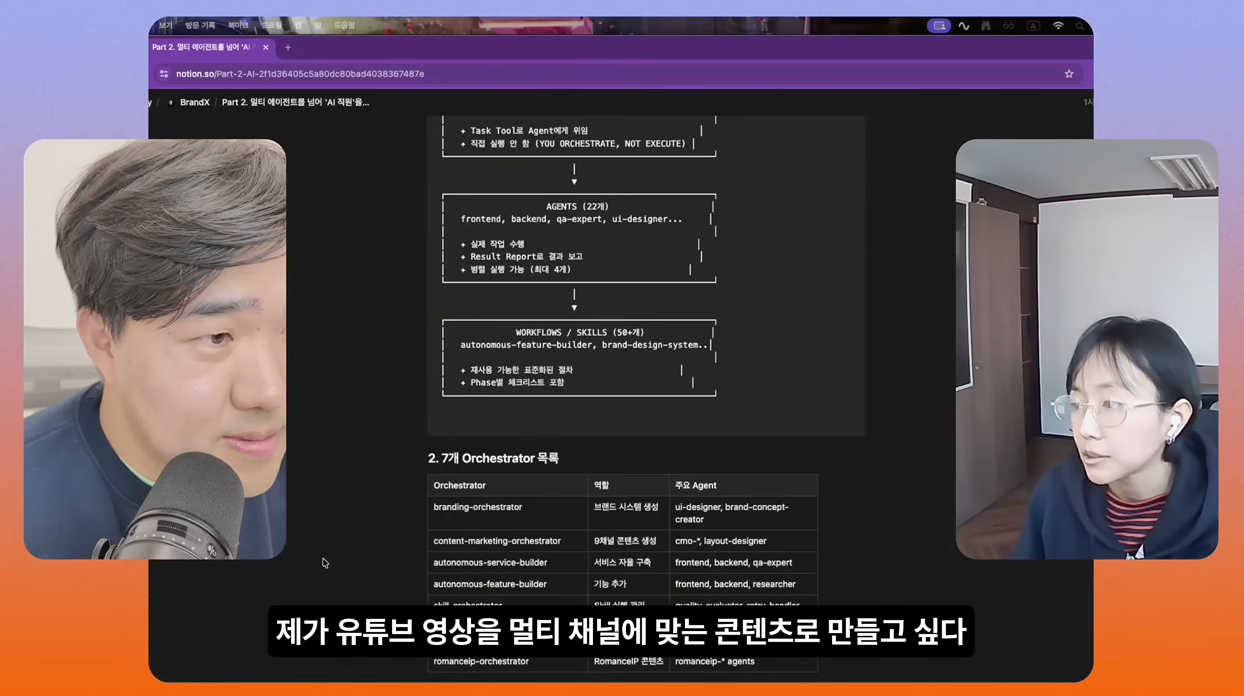Click the Notion favicon on the browser tab
1244x696 pixels.
tap(155, 47)
